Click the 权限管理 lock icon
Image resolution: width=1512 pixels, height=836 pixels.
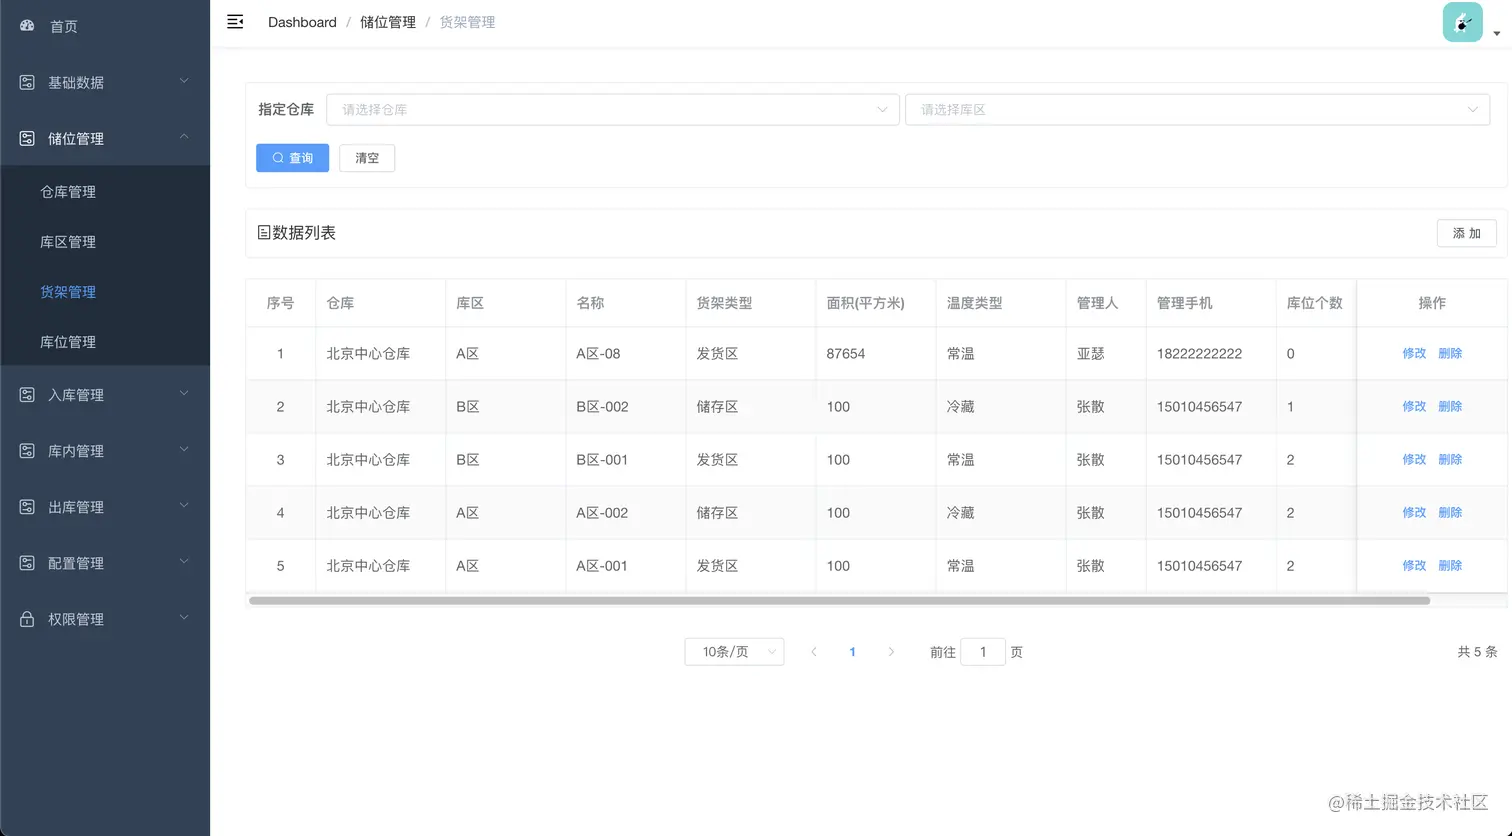point(27,619)
